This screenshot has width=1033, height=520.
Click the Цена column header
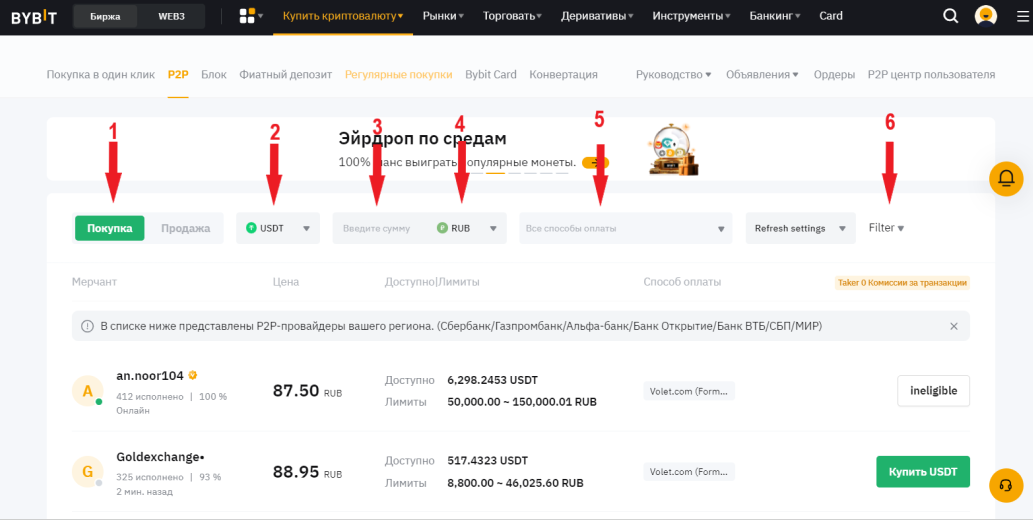285,282
